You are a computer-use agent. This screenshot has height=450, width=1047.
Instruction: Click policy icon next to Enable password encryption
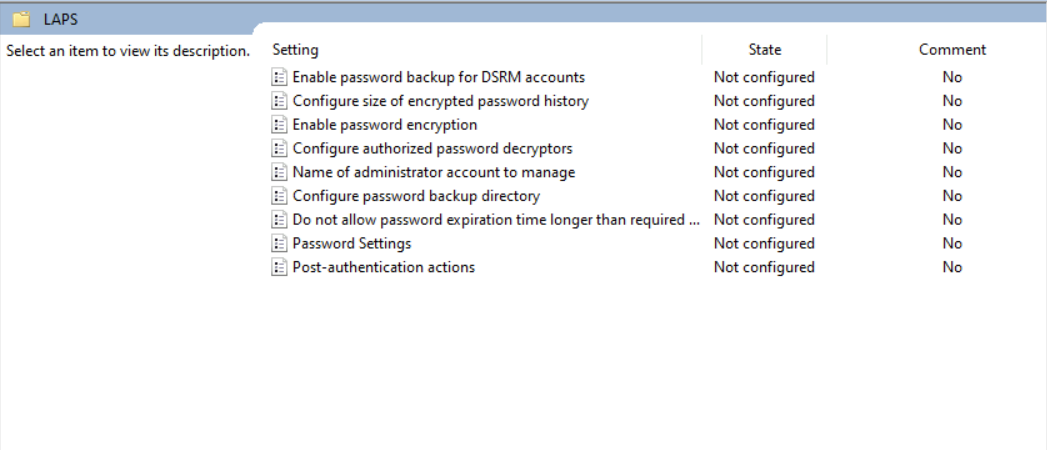pyautogui.click(x=279, y=125)
